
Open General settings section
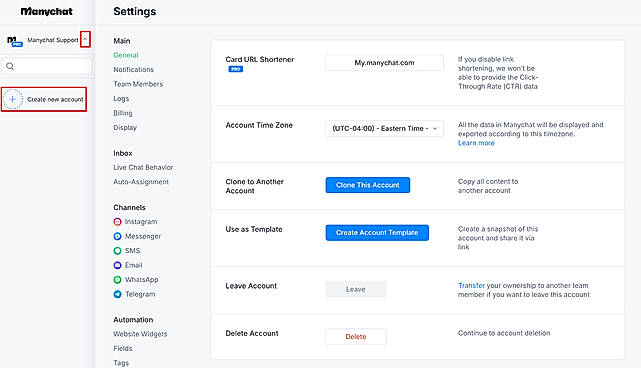126,55
